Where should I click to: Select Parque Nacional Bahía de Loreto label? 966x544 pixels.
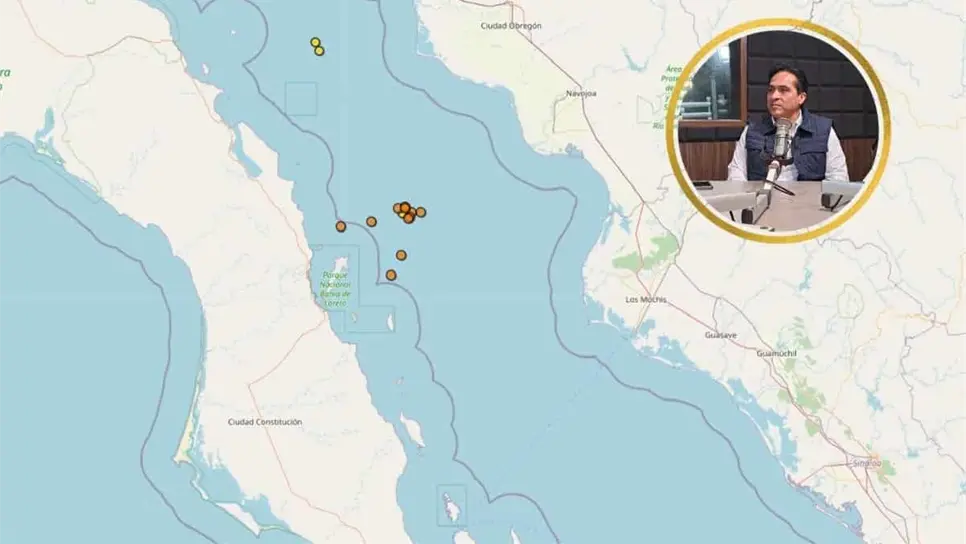(x=335, y=289)
